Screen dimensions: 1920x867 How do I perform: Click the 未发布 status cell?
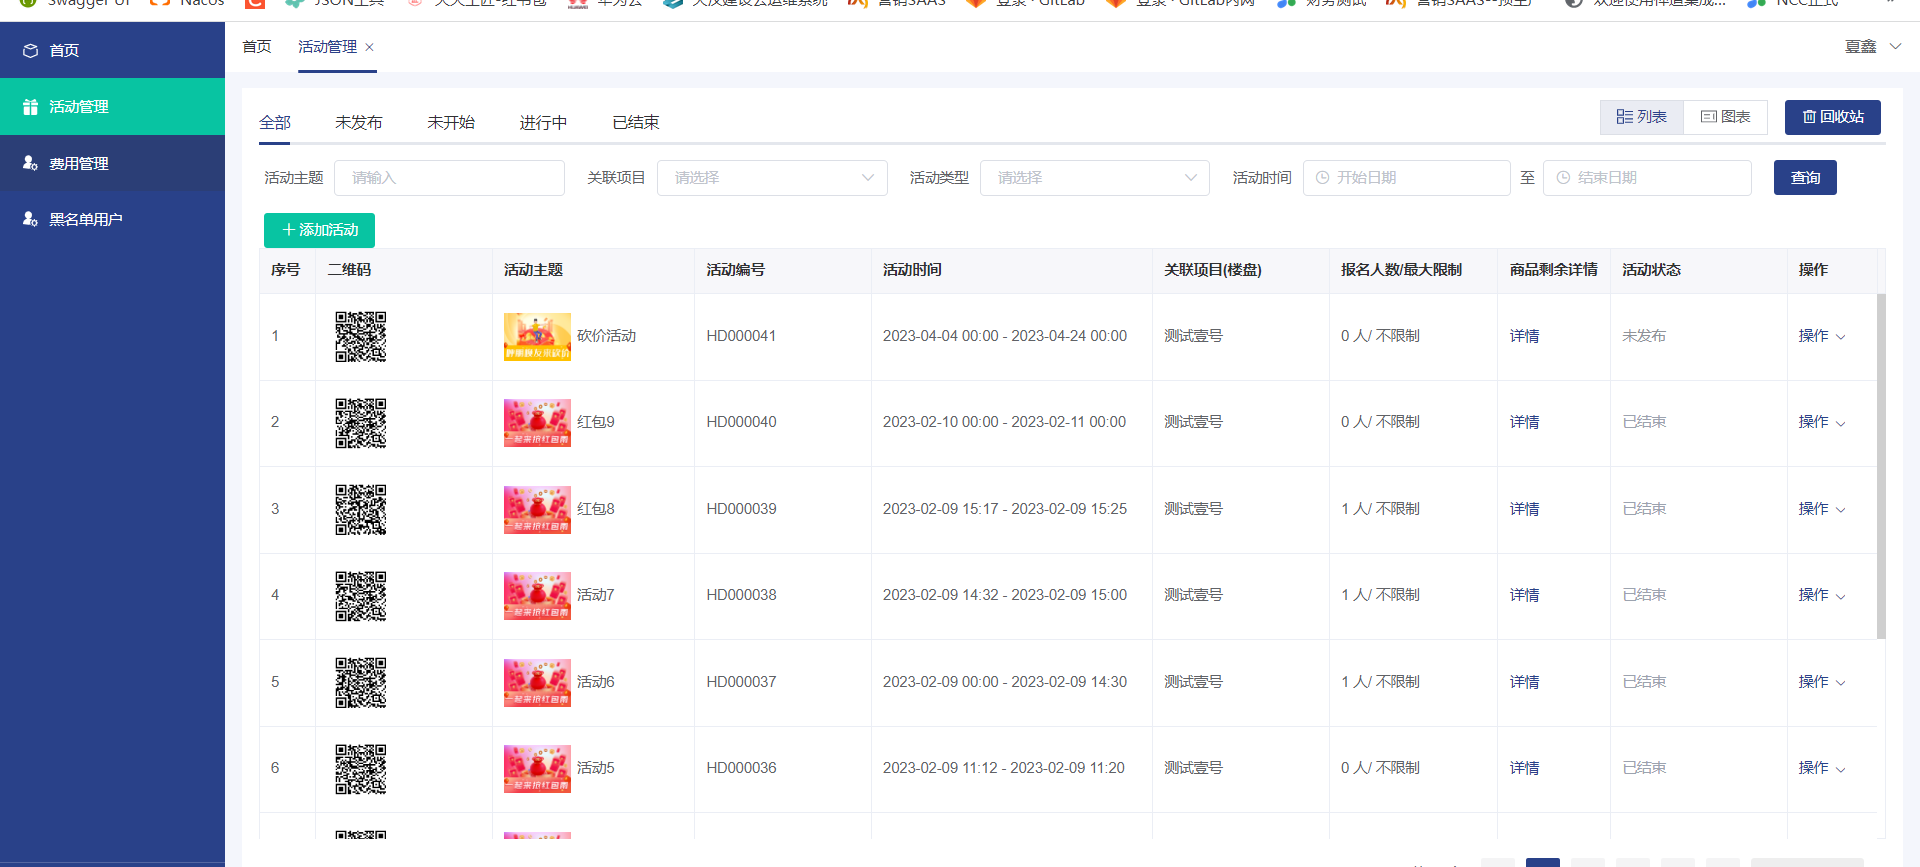coord(1644,336)
